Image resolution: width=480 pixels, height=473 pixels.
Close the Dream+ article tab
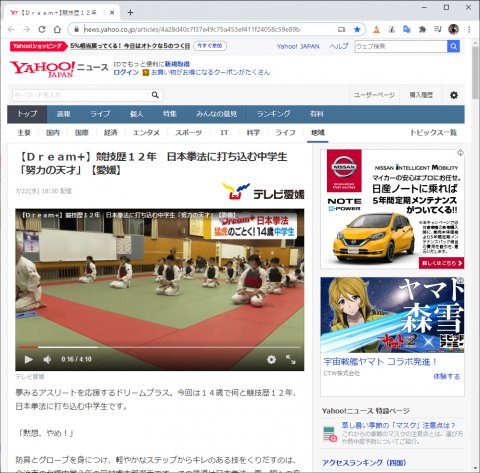[x=112, y=13]
